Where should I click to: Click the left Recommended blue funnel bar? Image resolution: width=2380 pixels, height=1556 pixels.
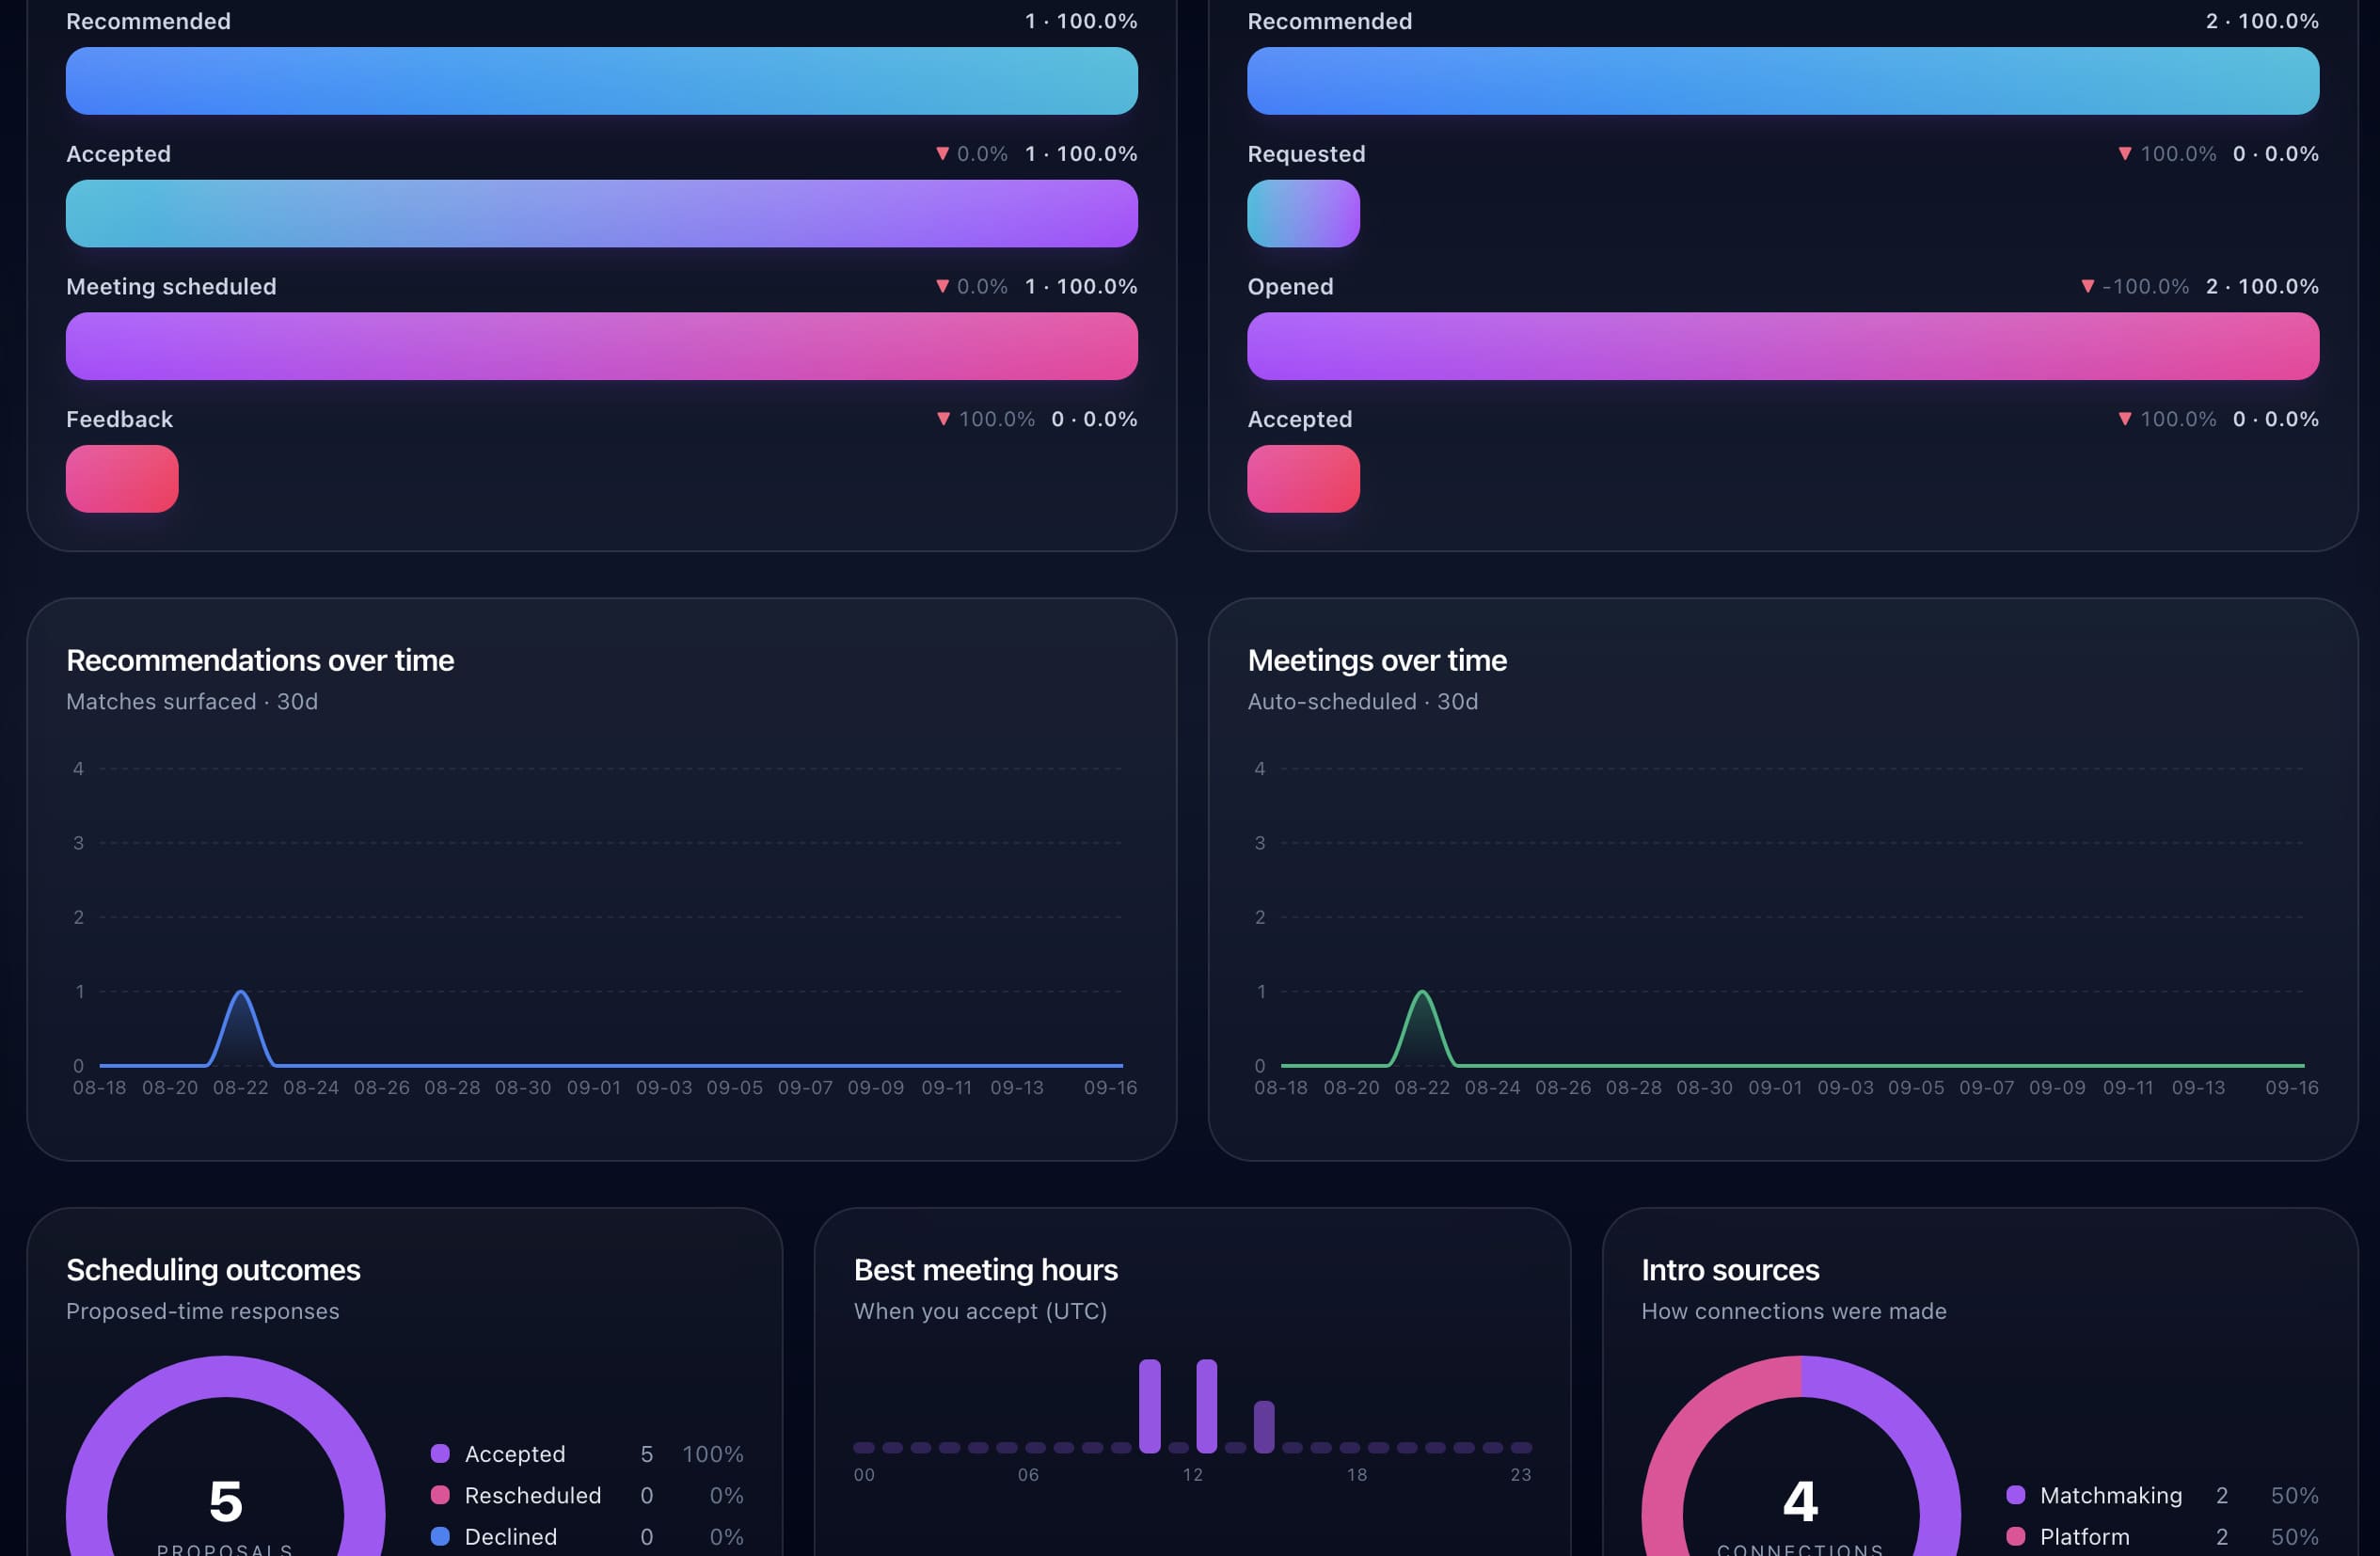tap(601, 80)
